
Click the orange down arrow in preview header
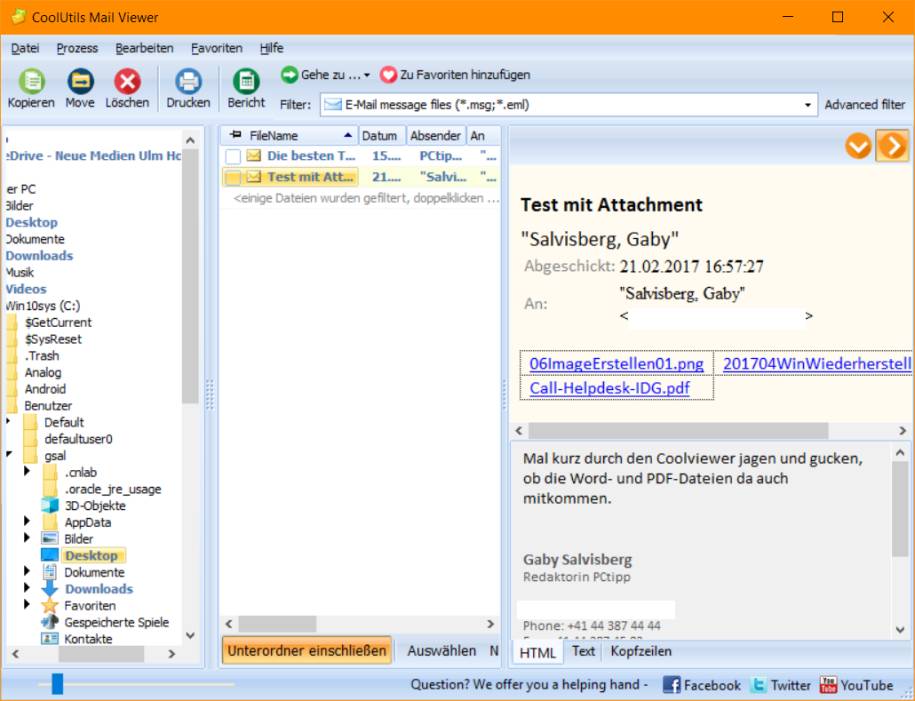click(x=858, y=146)
